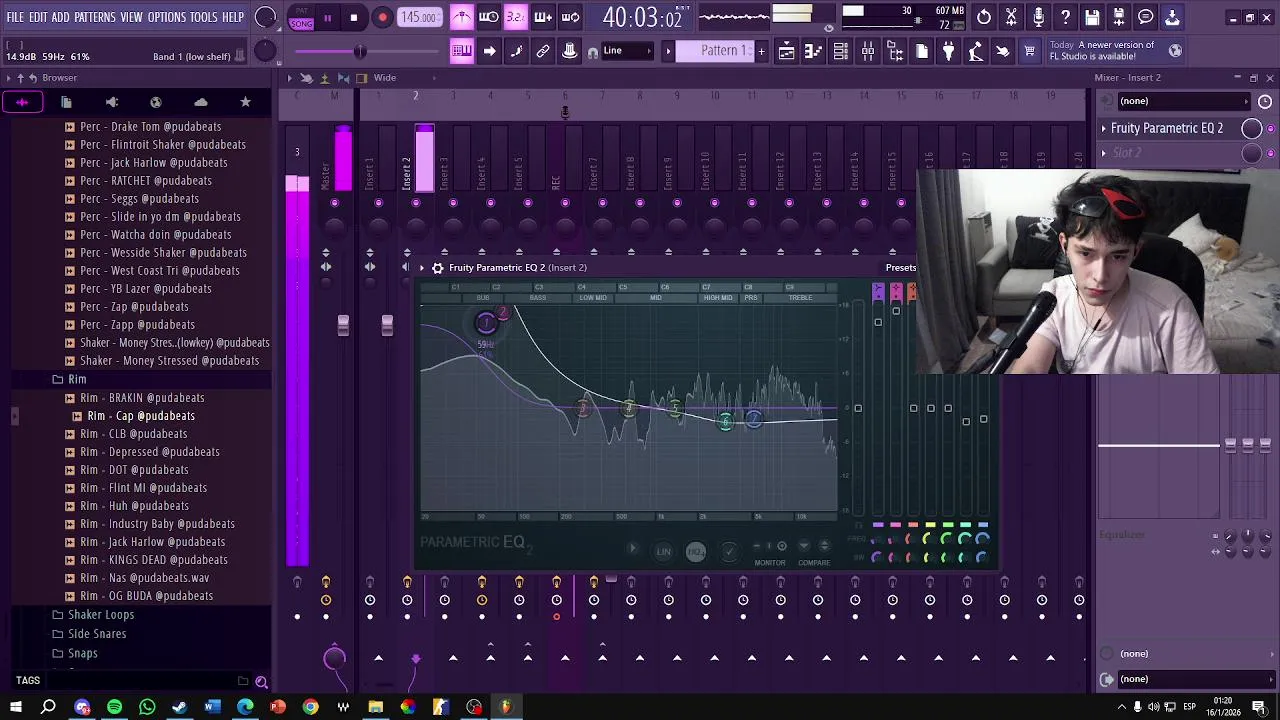Open the chat speech bubble icon
The width and height of the screenshot is (1280, 720).
click(x=1146, y=17)
